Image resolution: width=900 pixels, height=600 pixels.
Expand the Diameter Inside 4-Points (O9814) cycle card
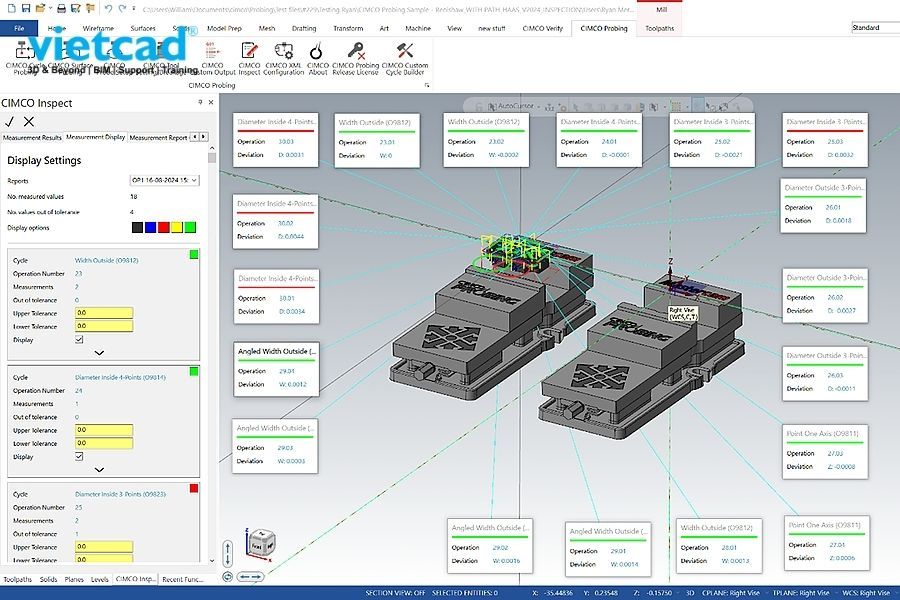pos(99,470)
